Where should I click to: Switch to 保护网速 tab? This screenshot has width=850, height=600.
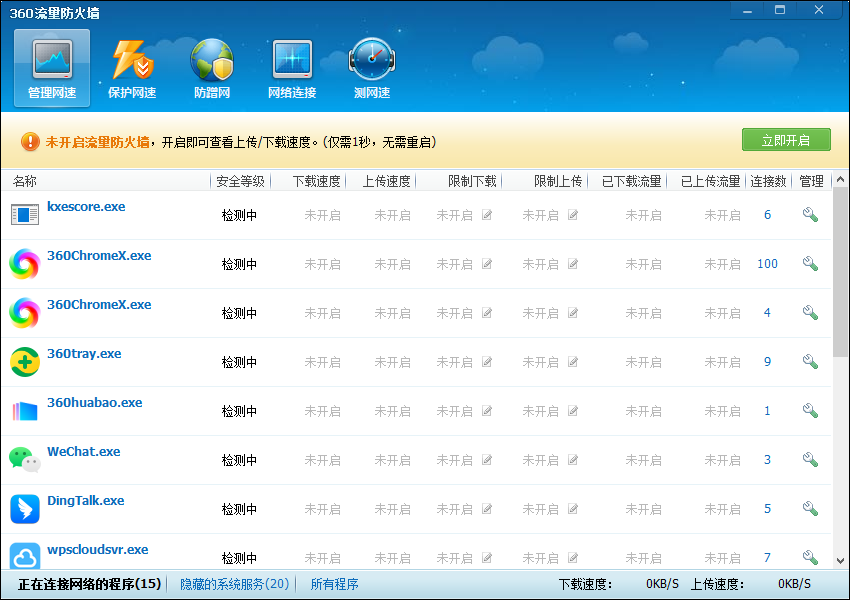132,68
